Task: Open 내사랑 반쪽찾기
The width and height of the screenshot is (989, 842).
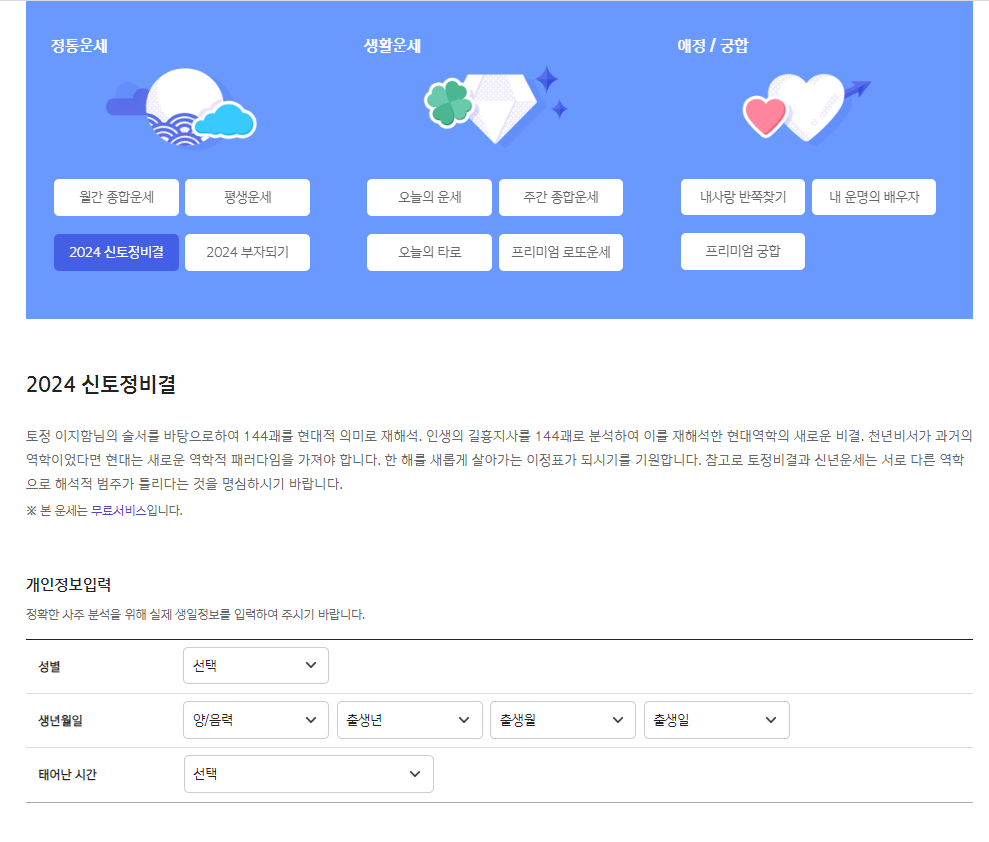Action: click(x=743, y=197)
